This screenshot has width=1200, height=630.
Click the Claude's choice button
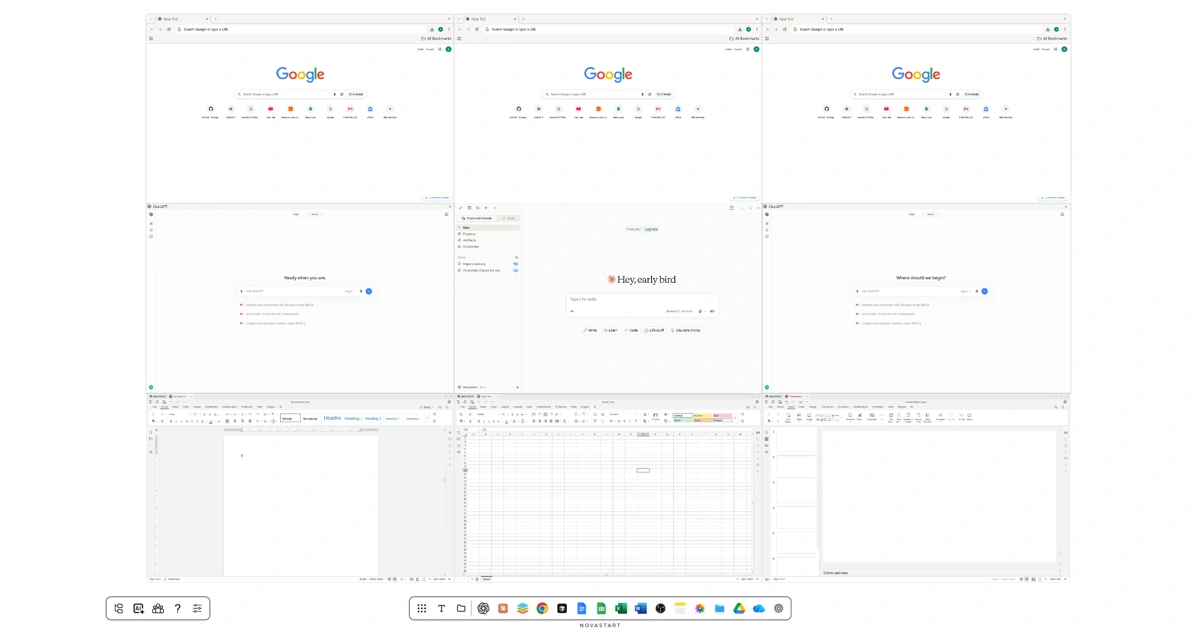686,330
